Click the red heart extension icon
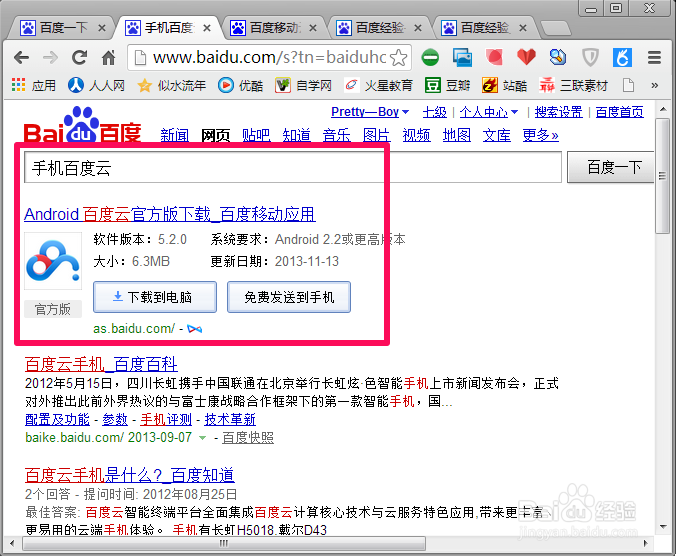 point(526,57)
